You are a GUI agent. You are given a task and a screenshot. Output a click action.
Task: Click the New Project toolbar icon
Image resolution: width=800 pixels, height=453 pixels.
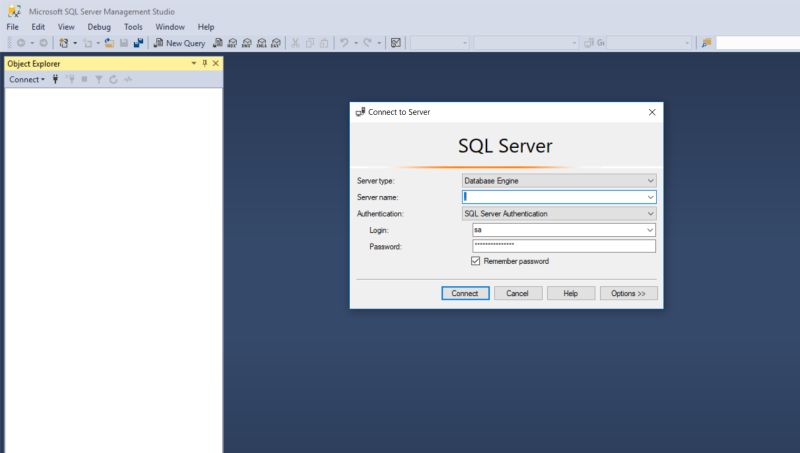(x=63, y=43)
